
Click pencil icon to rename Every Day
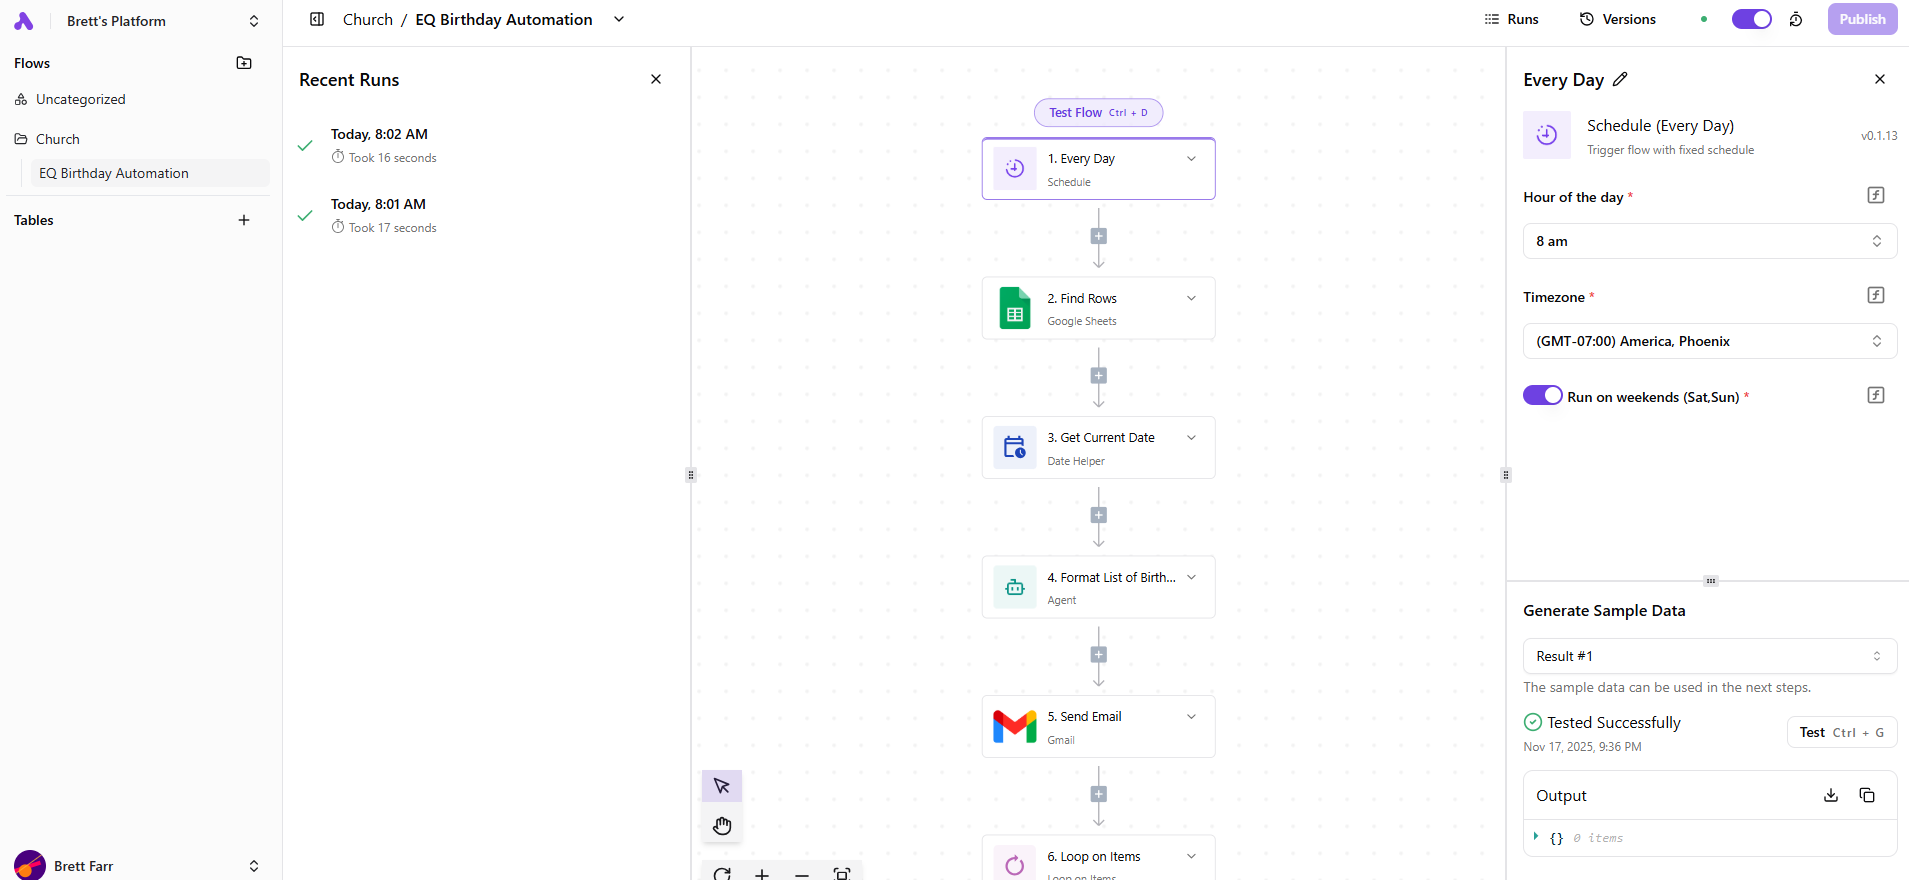[x=1620, y=79]
